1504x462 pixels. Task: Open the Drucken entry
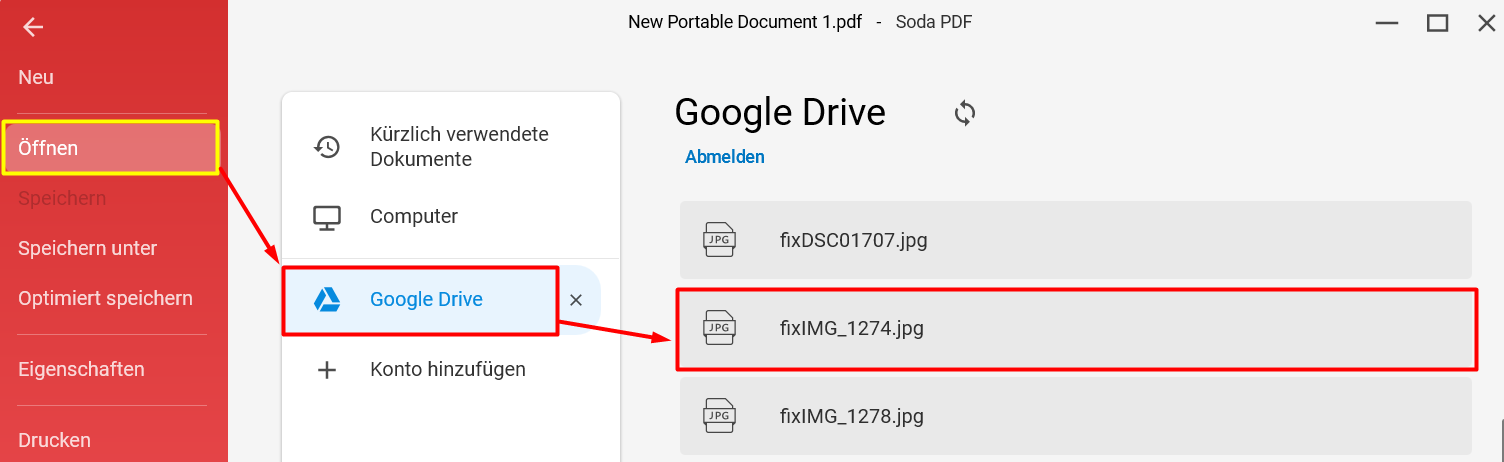pyautogui.click(x=54, y=440)
